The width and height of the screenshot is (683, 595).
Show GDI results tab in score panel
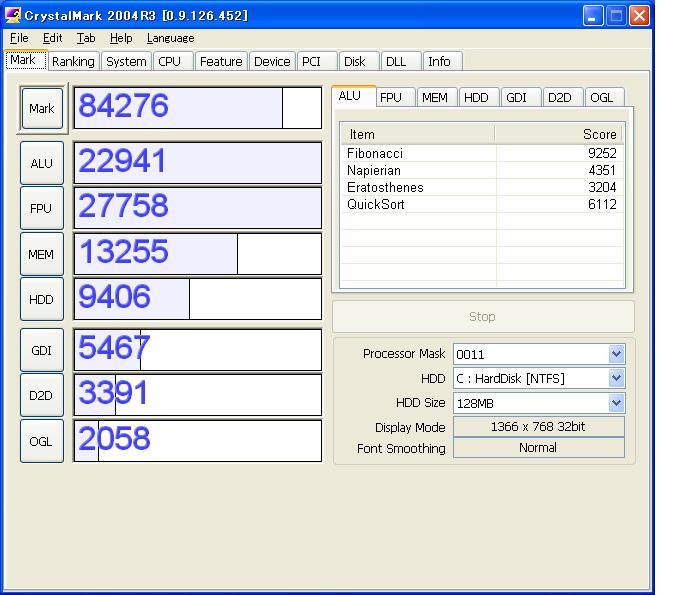pos(520,97)
